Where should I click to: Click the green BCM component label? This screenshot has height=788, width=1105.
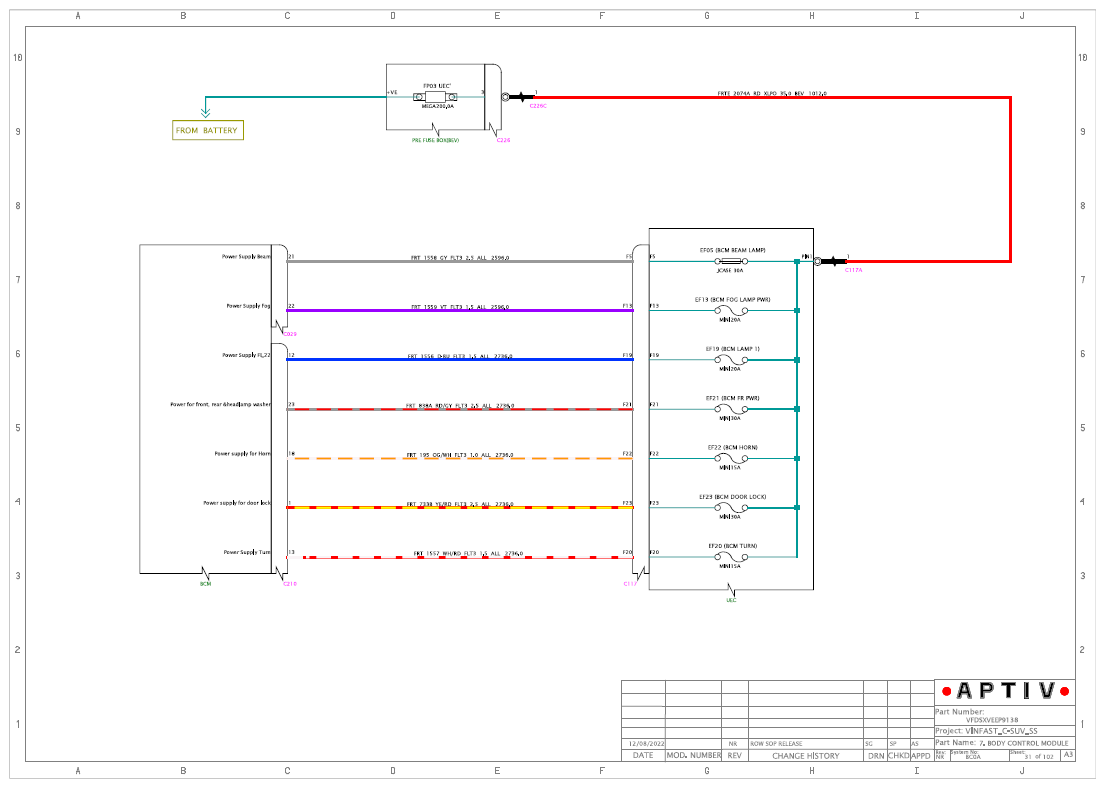(205, 584)
